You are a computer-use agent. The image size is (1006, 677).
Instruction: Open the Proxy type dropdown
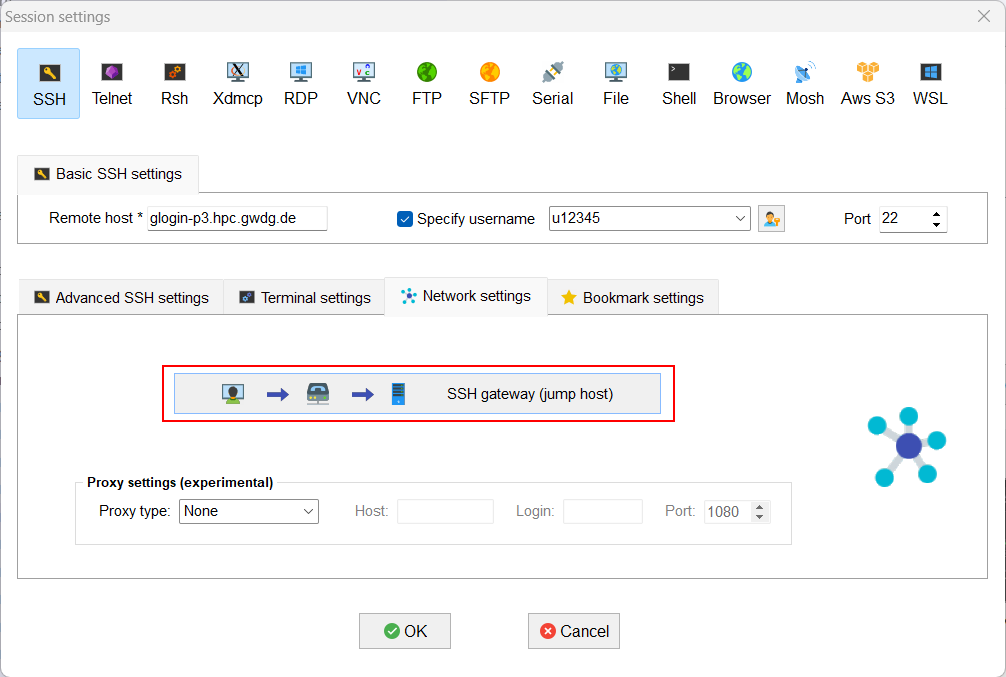(307, 511)
